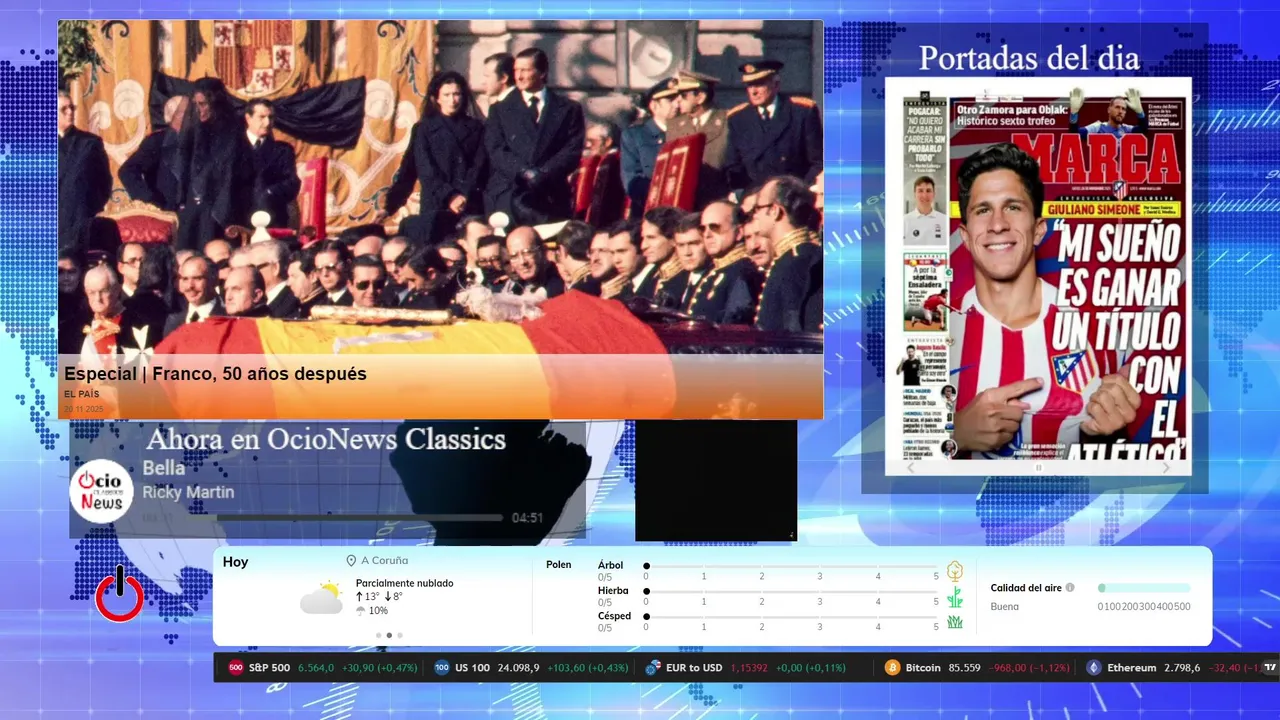This screenshot has width=1280, height=720.
Task: Click the track duration 04:51
Action: (527, 518)
